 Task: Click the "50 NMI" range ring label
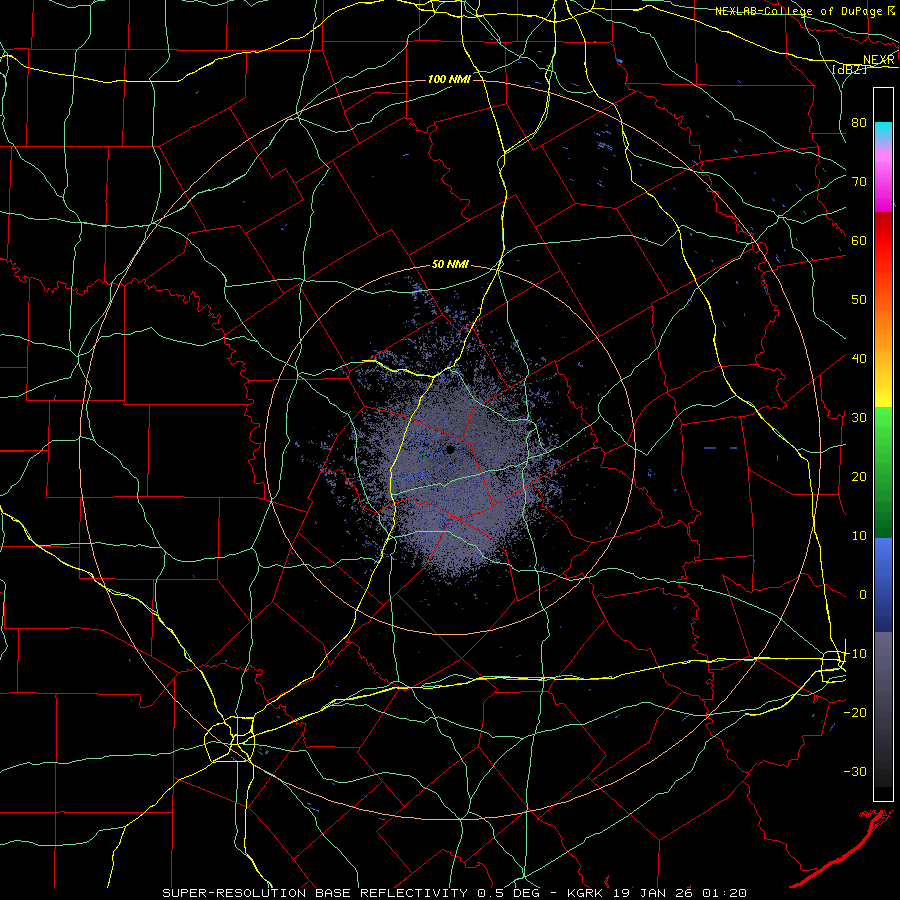click(450, 265)
